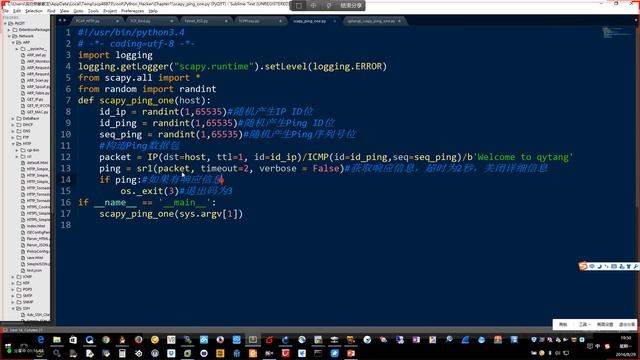Open the Windows Start button
Viewport: 640px width, 360px height.
pos(8,347)
